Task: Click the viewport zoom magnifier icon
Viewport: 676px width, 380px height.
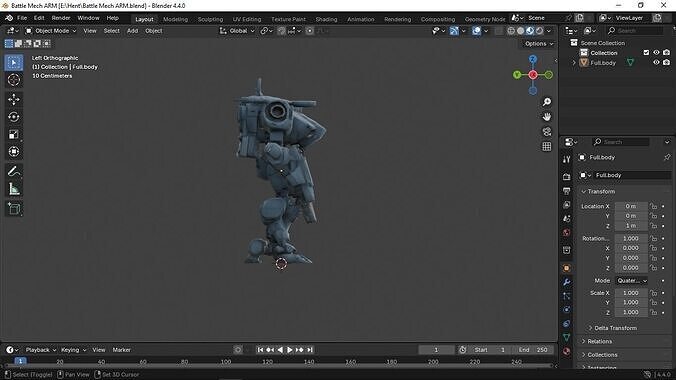Action: pos(547,102)
